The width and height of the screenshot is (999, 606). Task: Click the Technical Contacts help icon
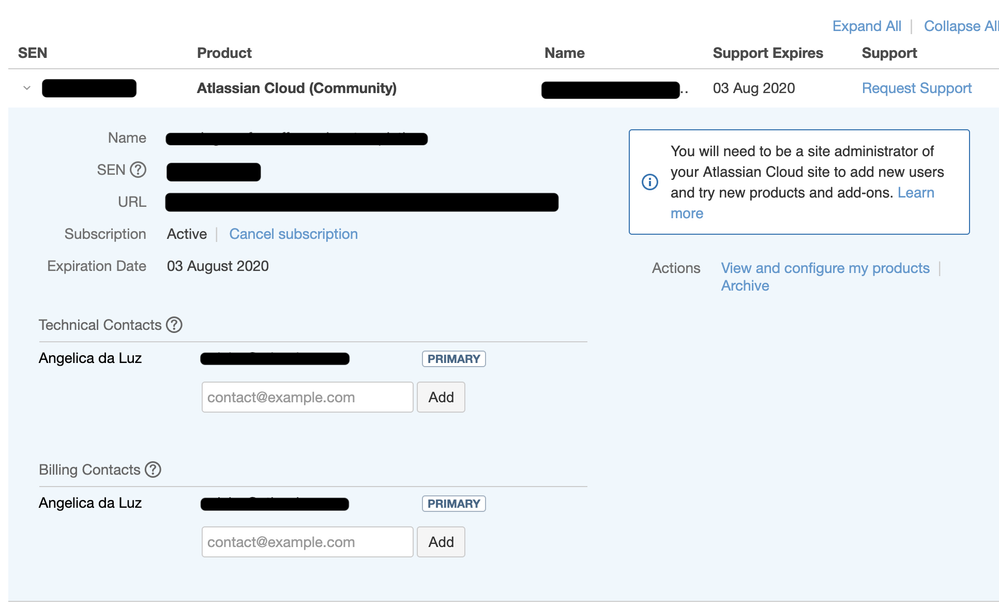[174, 325]
